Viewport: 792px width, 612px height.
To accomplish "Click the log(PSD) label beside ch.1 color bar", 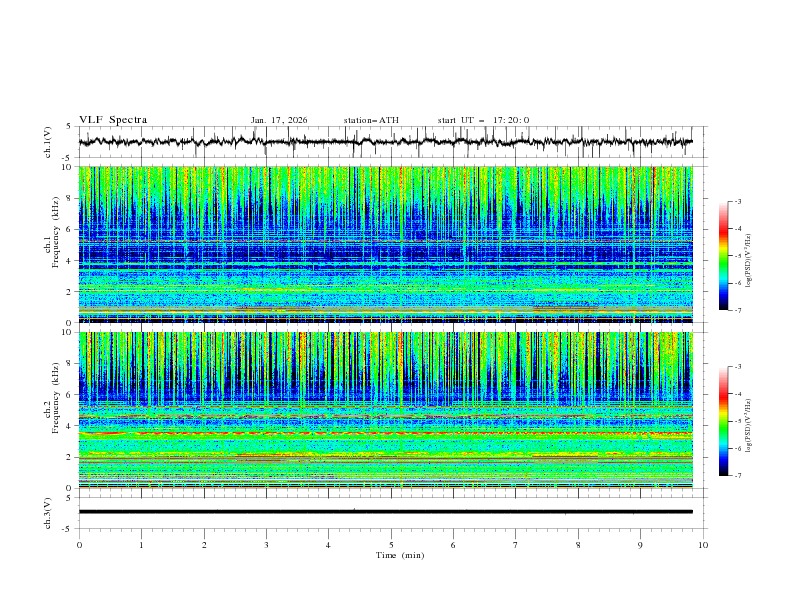I will pyautogui.click(x=748, y=261).
